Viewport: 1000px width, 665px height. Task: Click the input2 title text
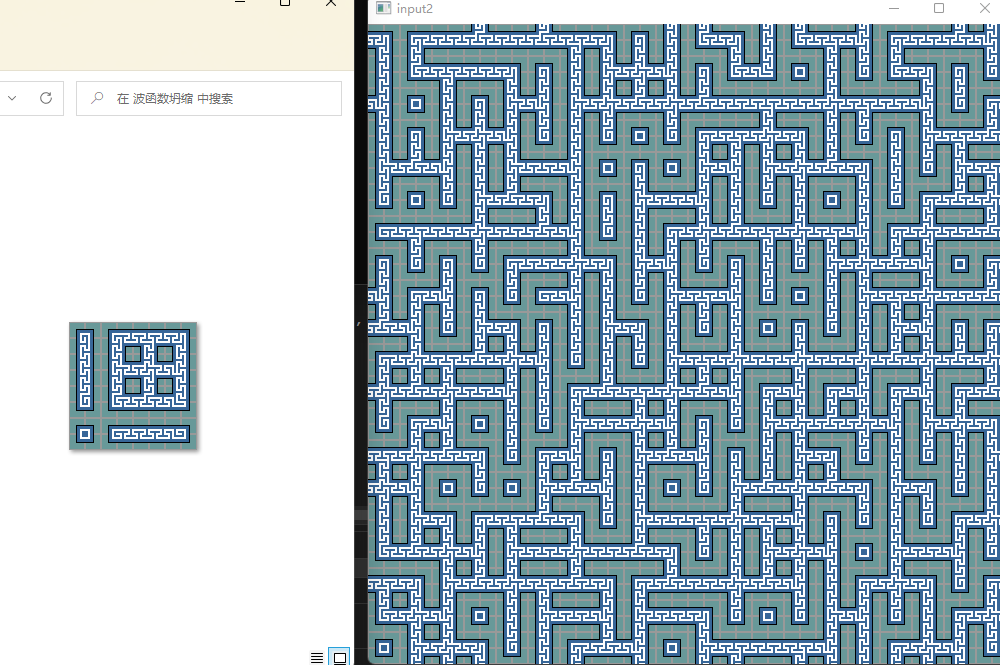click(415, 8)
